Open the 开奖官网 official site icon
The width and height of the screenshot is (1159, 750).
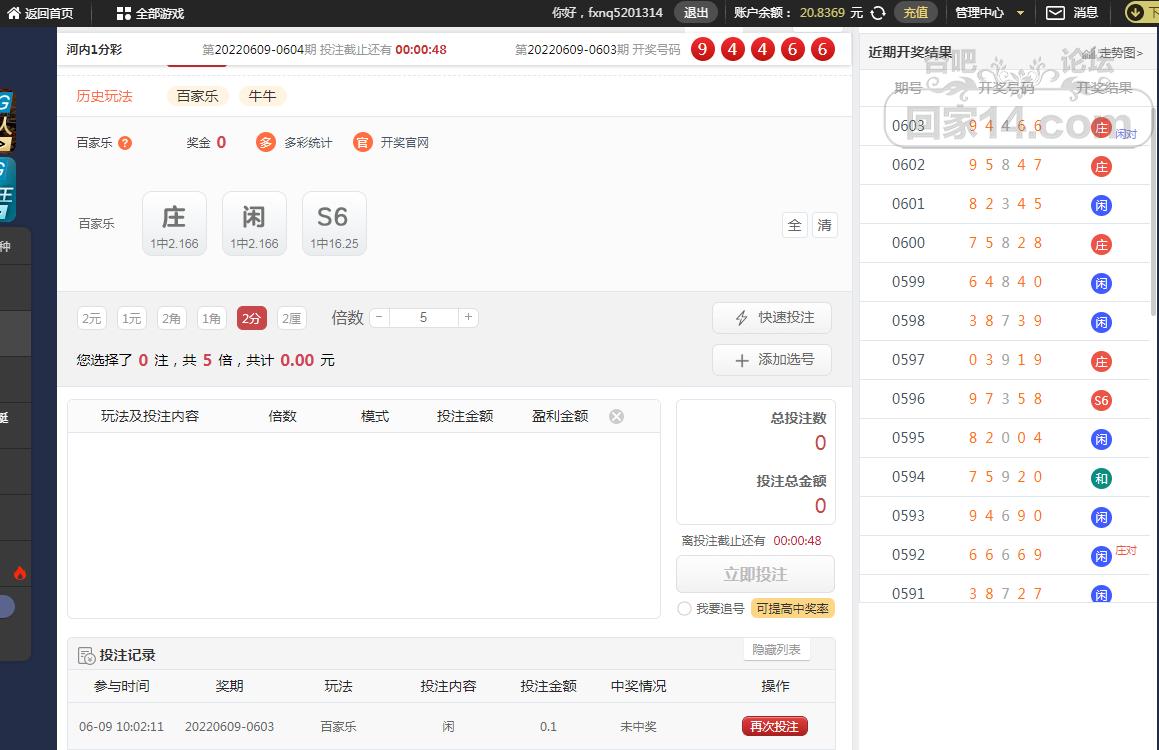(362, 143)
